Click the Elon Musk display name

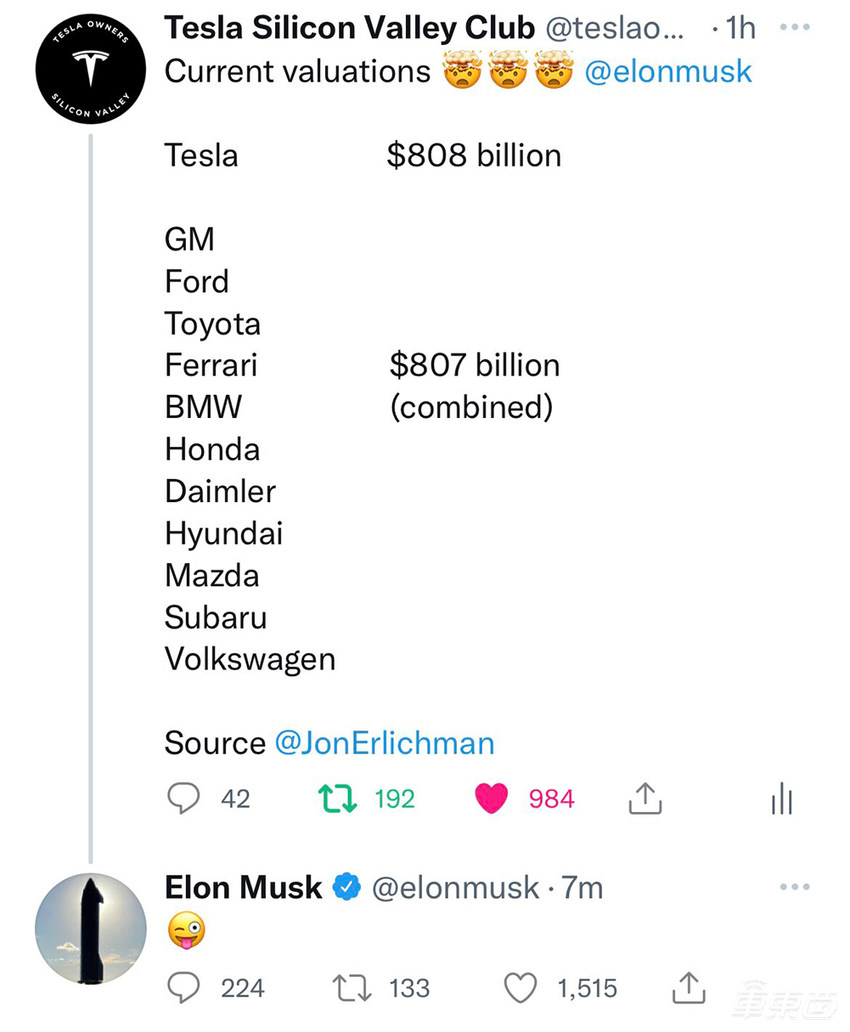pos(243,887)
